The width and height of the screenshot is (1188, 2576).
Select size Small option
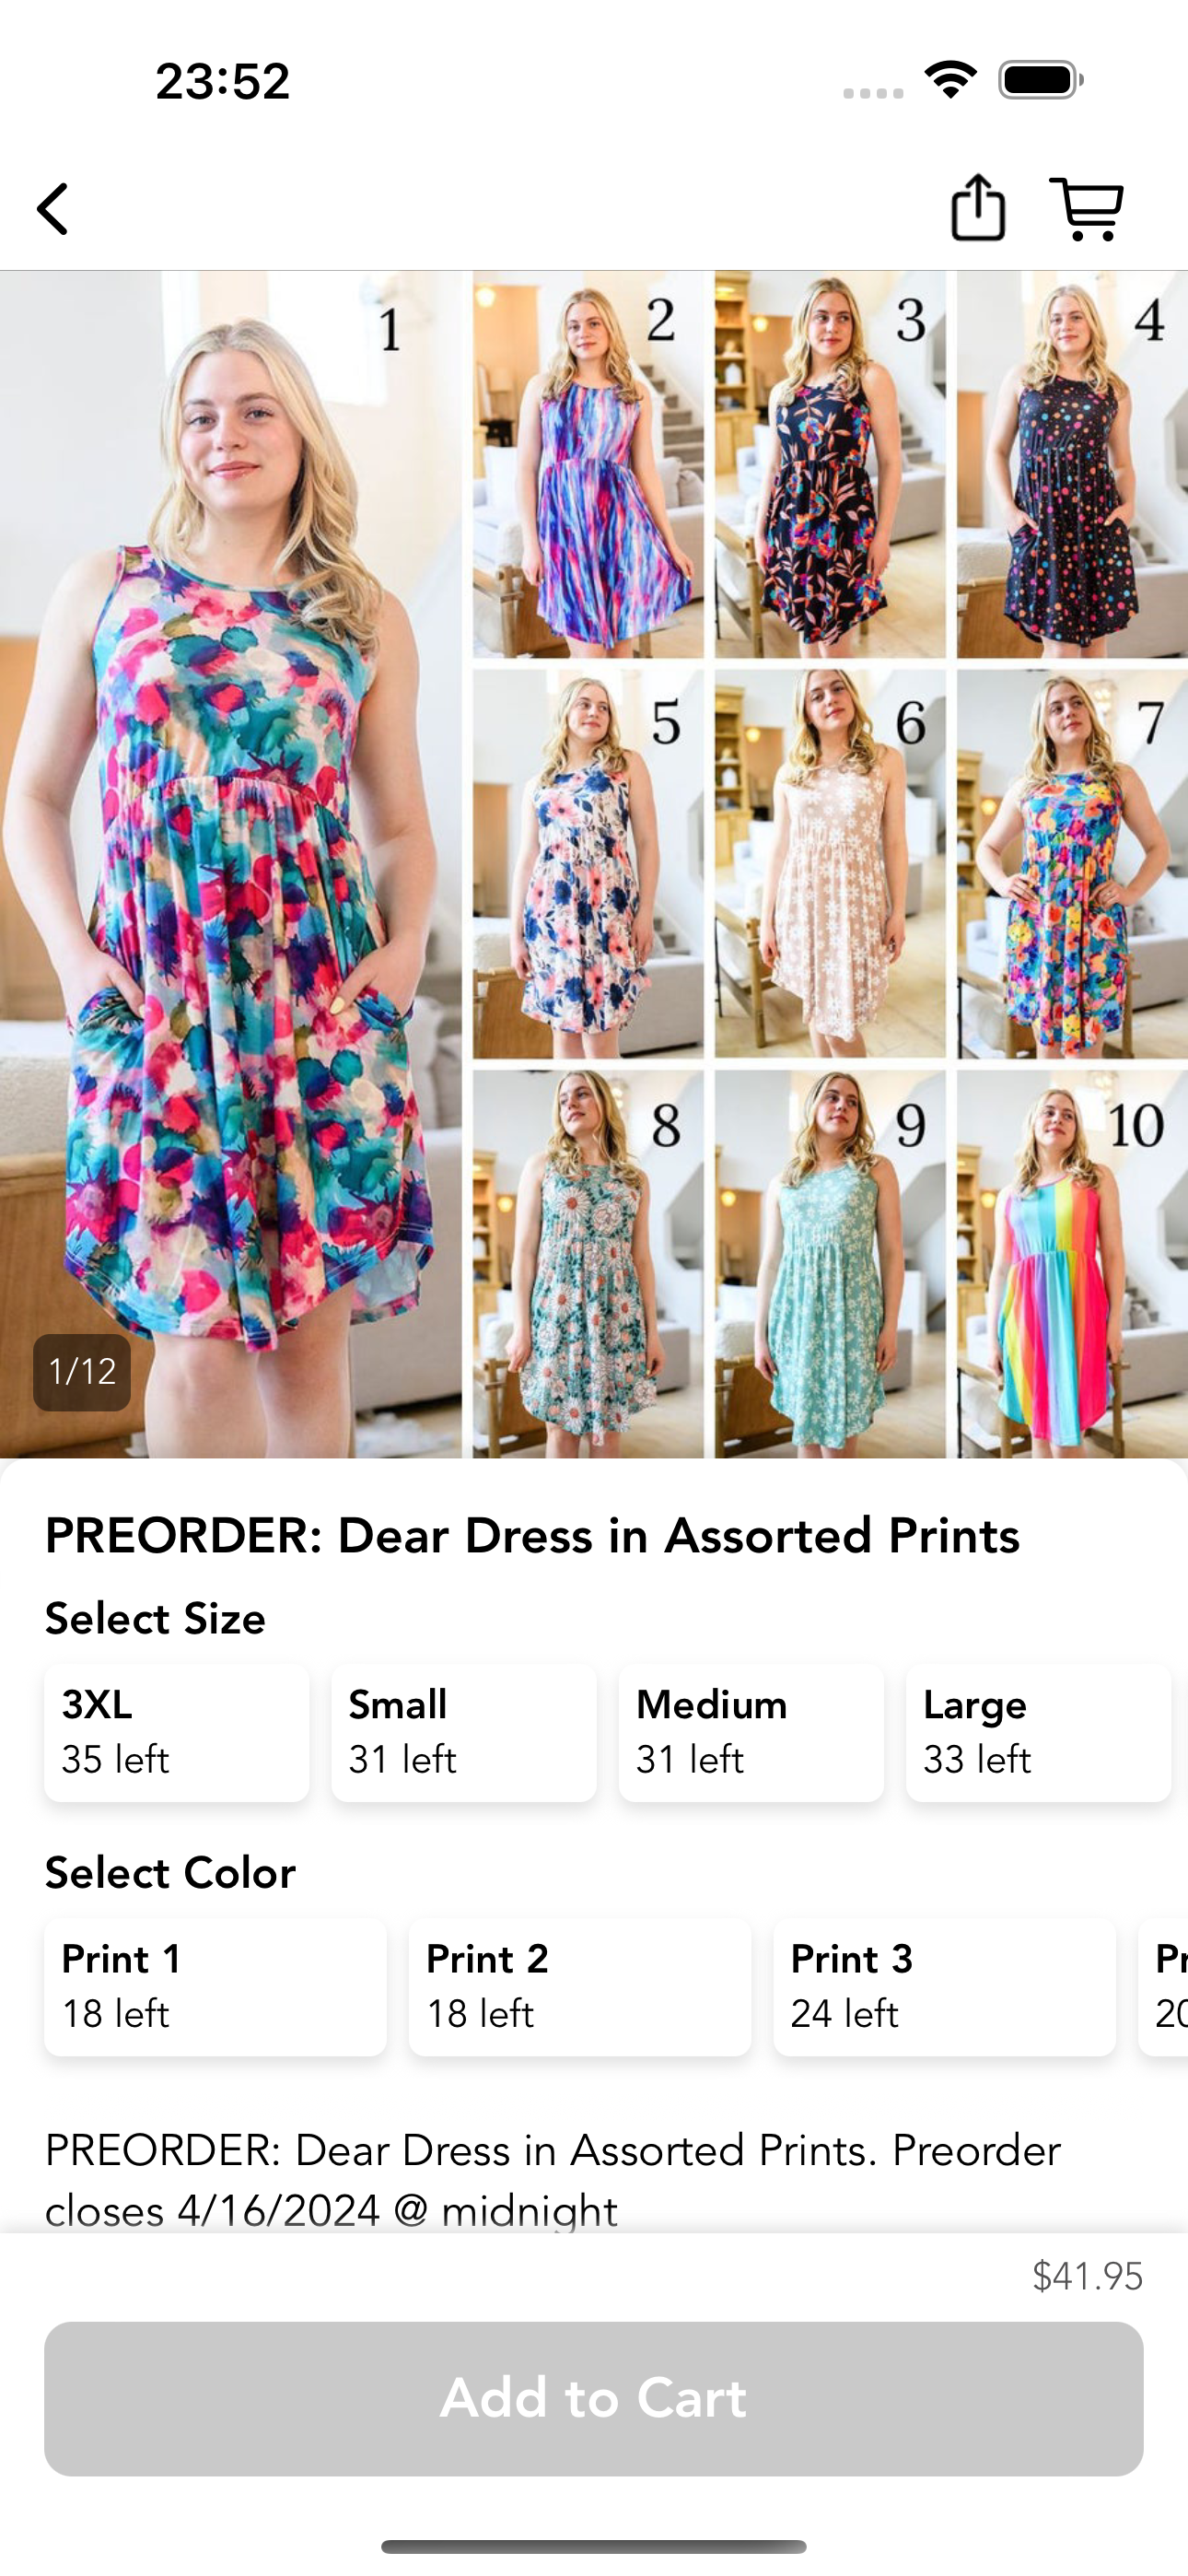(464, 1733)
